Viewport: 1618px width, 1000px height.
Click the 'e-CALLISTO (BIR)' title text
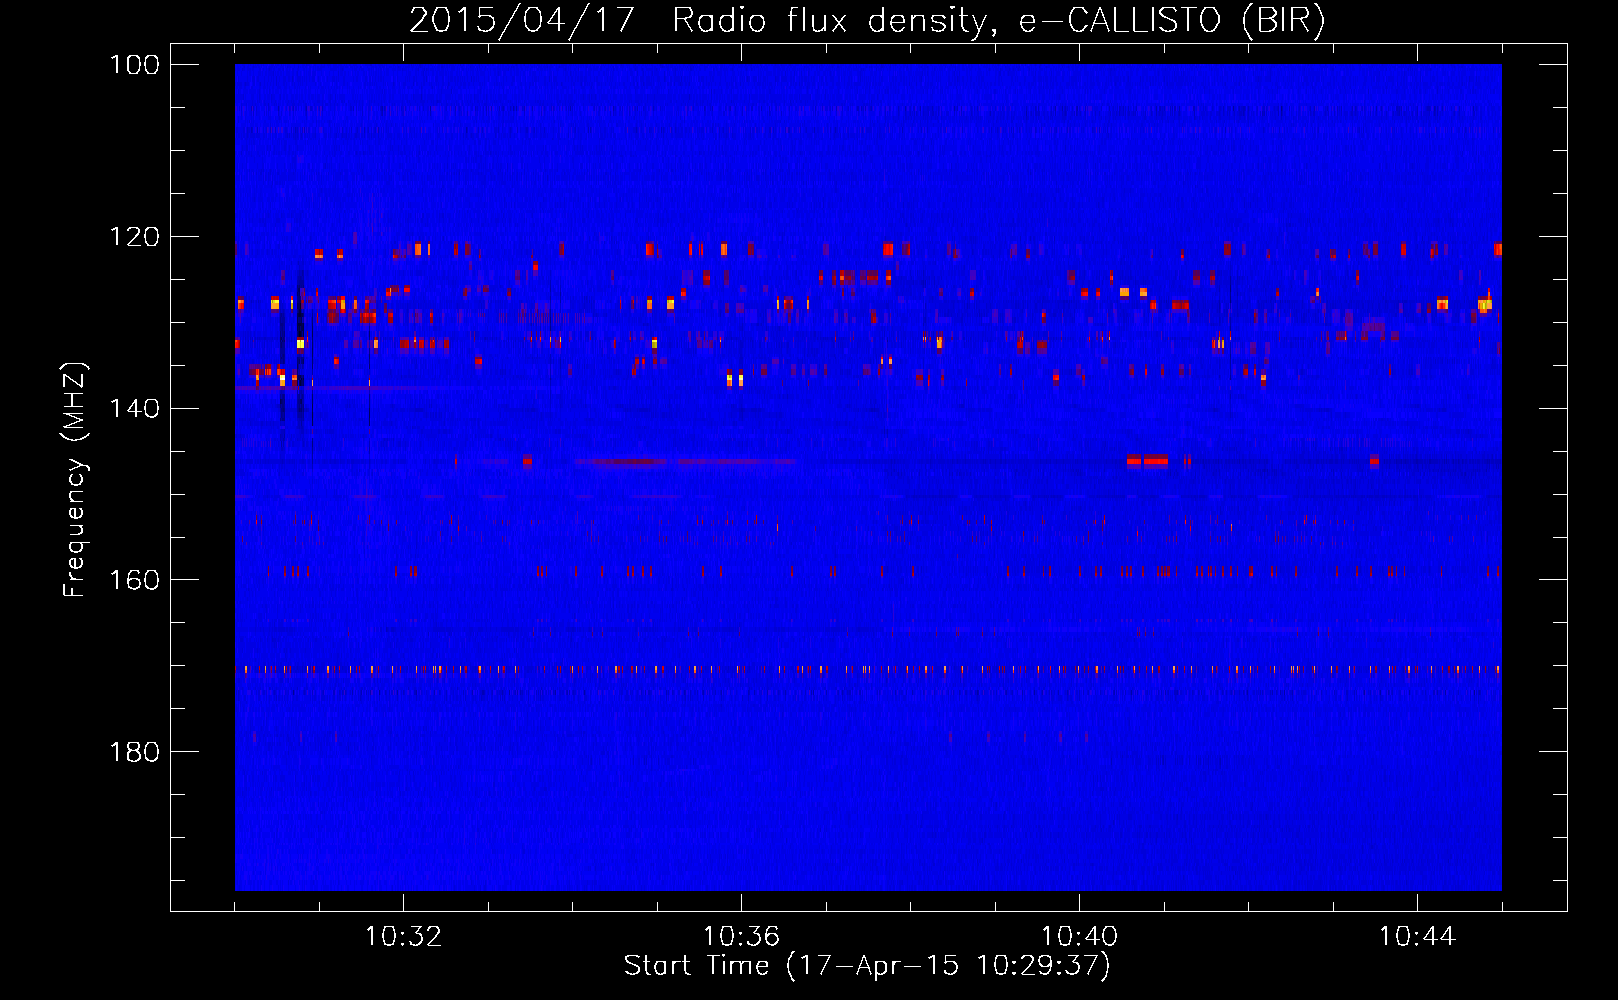point(1172,20)
